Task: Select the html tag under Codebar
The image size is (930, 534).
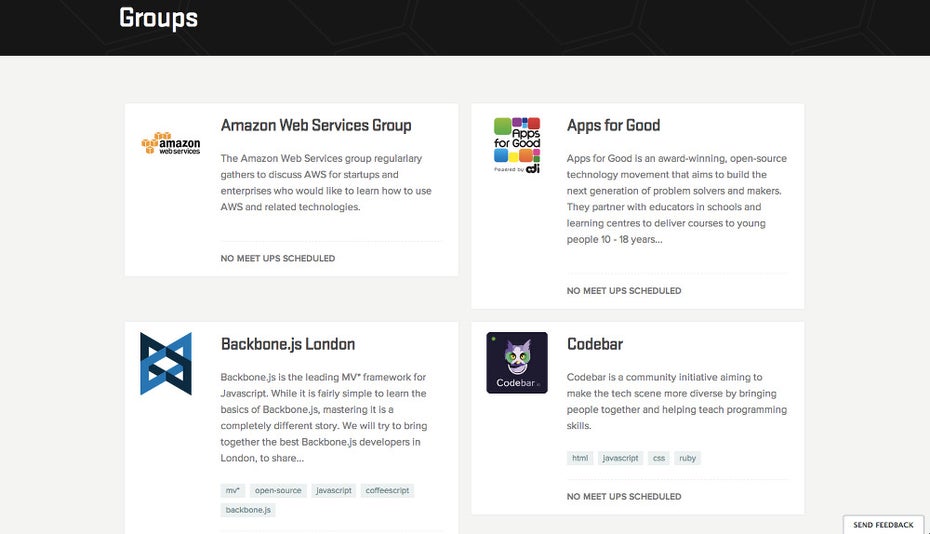Action: coord(580,458)
